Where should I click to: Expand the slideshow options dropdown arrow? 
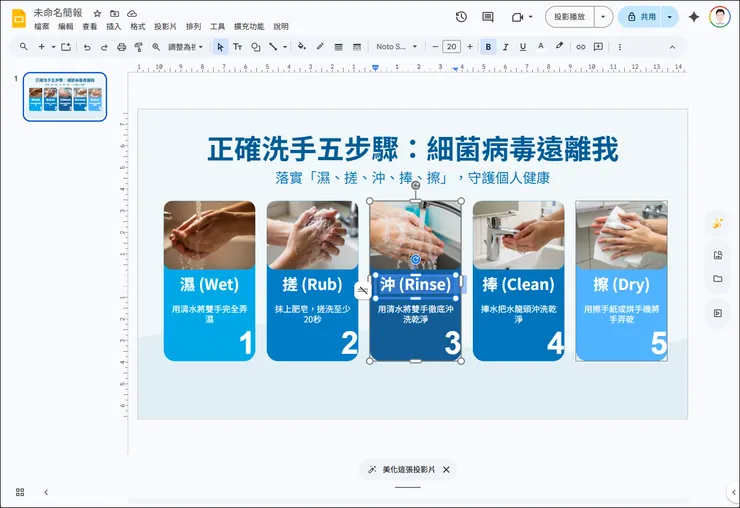click(x=603, y=17)
